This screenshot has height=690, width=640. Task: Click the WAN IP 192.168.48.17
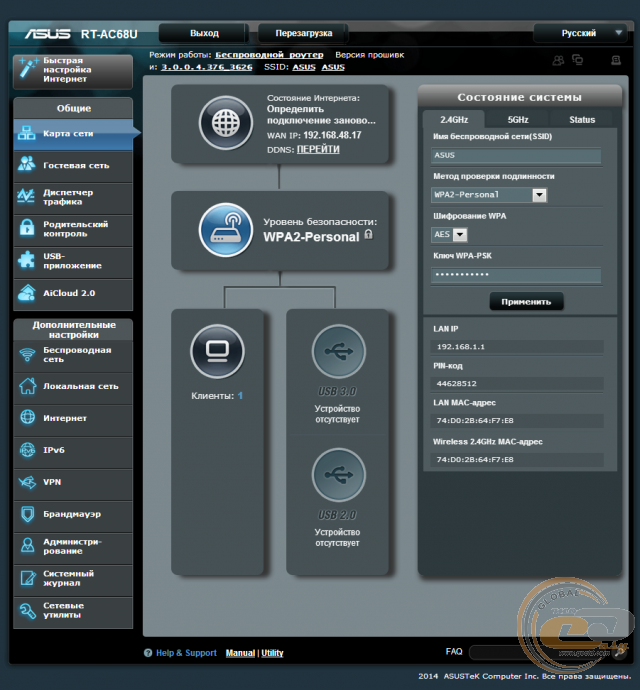pos(332,135)
